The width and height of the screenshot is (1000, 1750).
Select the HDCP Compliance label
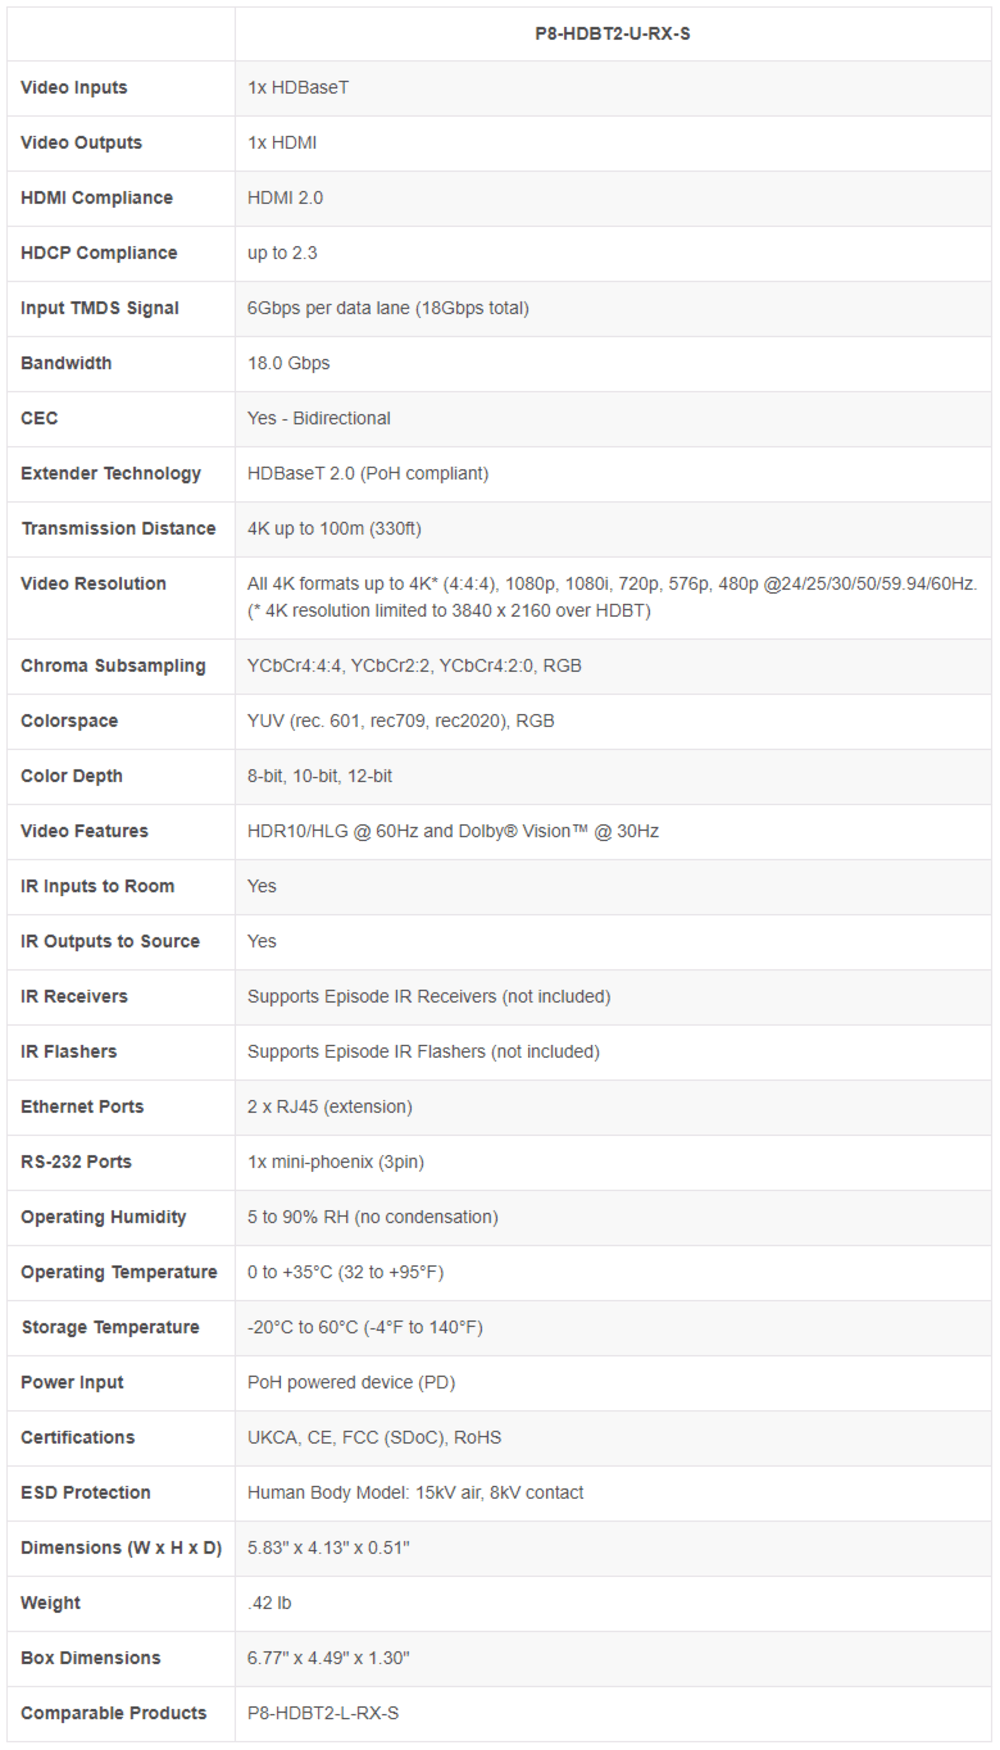(99, 253)
